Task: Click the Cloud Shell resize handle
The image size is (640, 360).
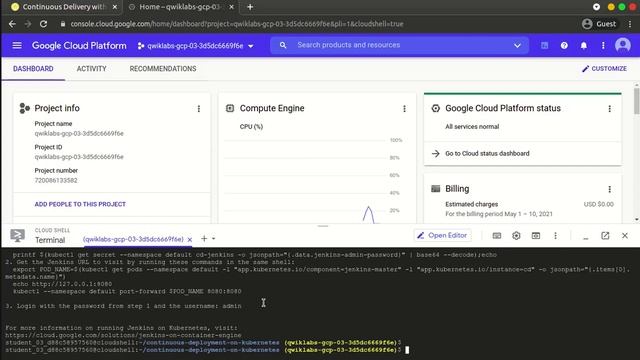Action: coord(323,226)
